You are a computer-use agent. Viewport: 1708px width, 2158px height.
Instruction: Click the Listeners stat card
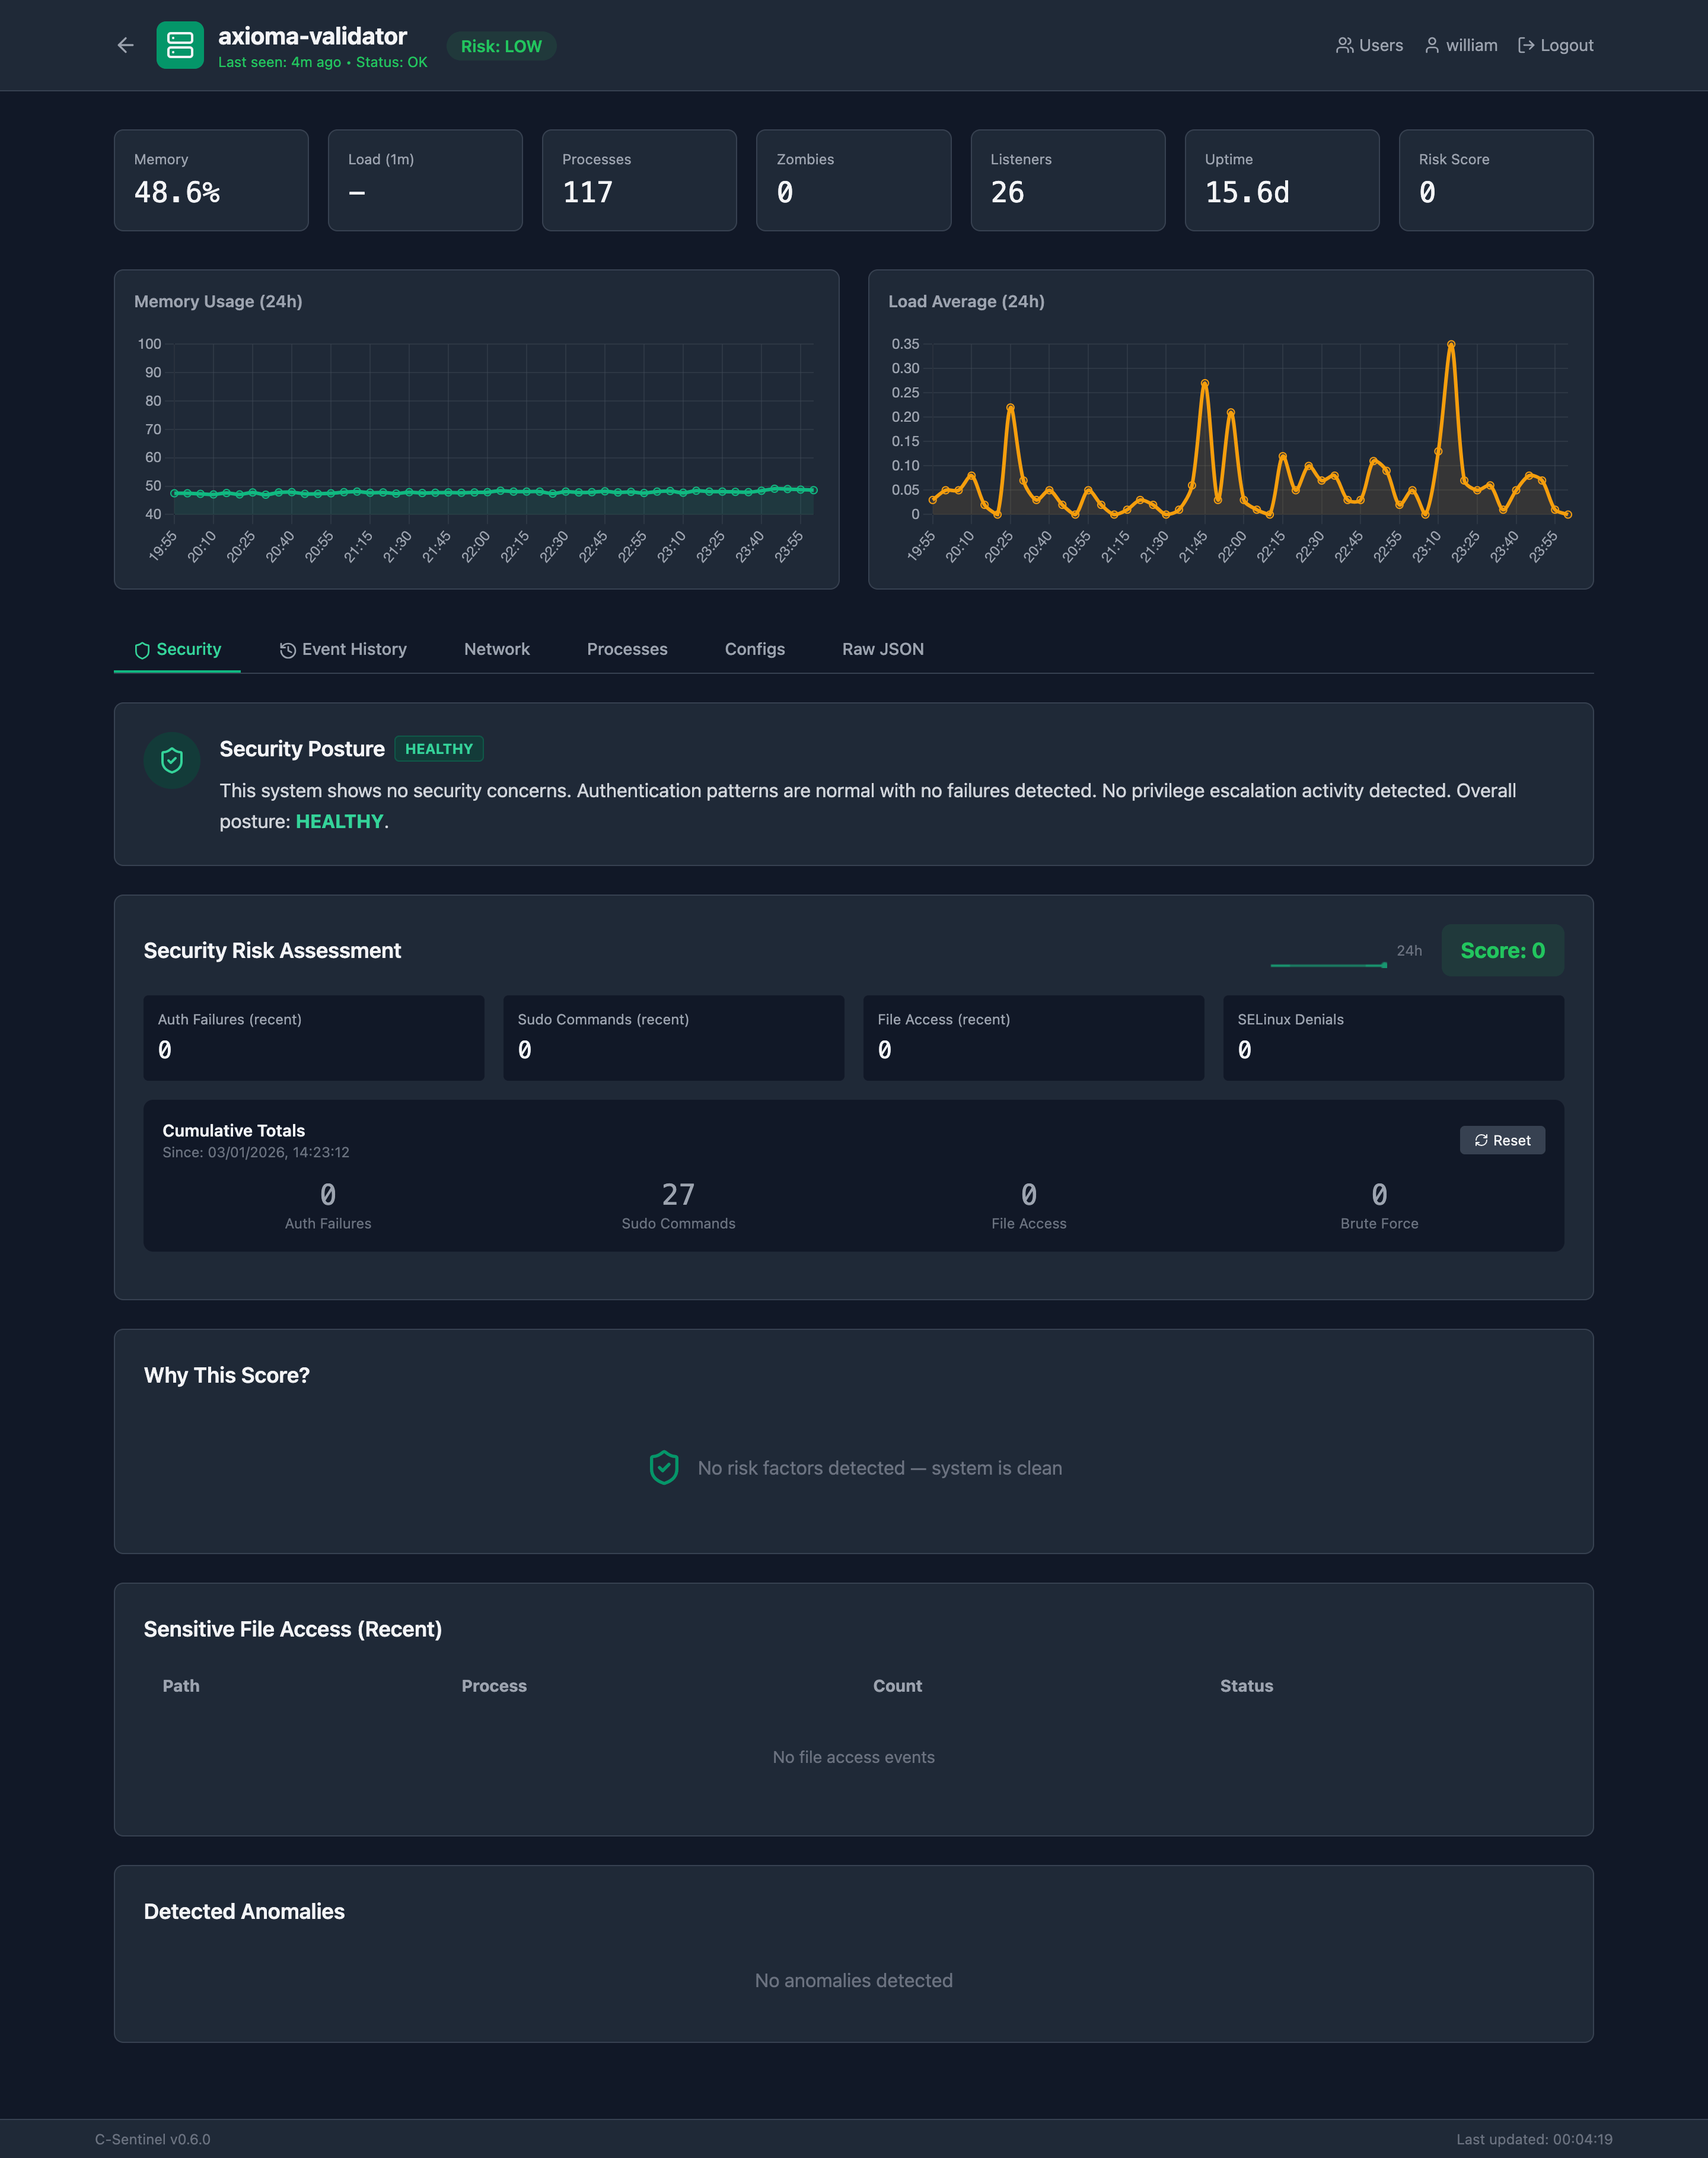[x=1067, y=180]
